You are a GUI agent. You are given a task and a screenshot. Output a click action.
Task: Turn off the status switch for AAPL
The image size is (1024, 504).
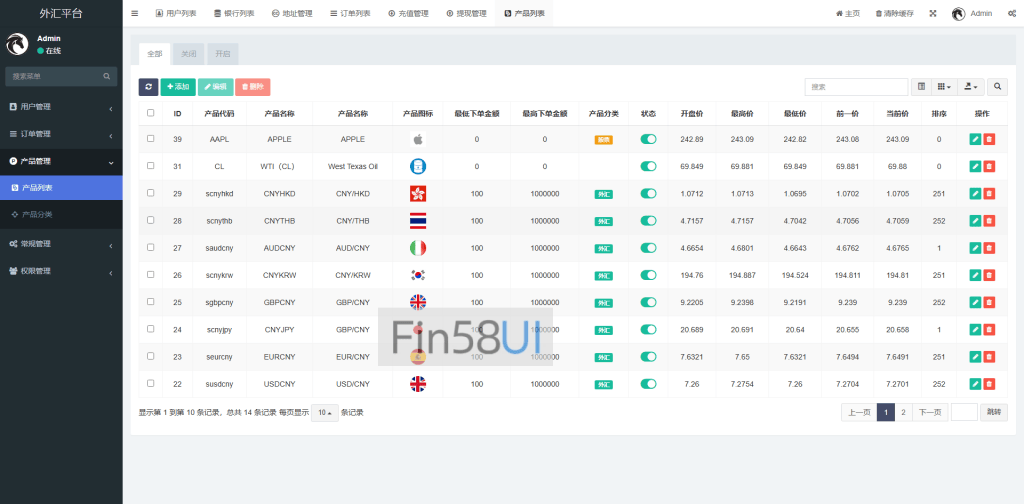click(x=648, y=140)
